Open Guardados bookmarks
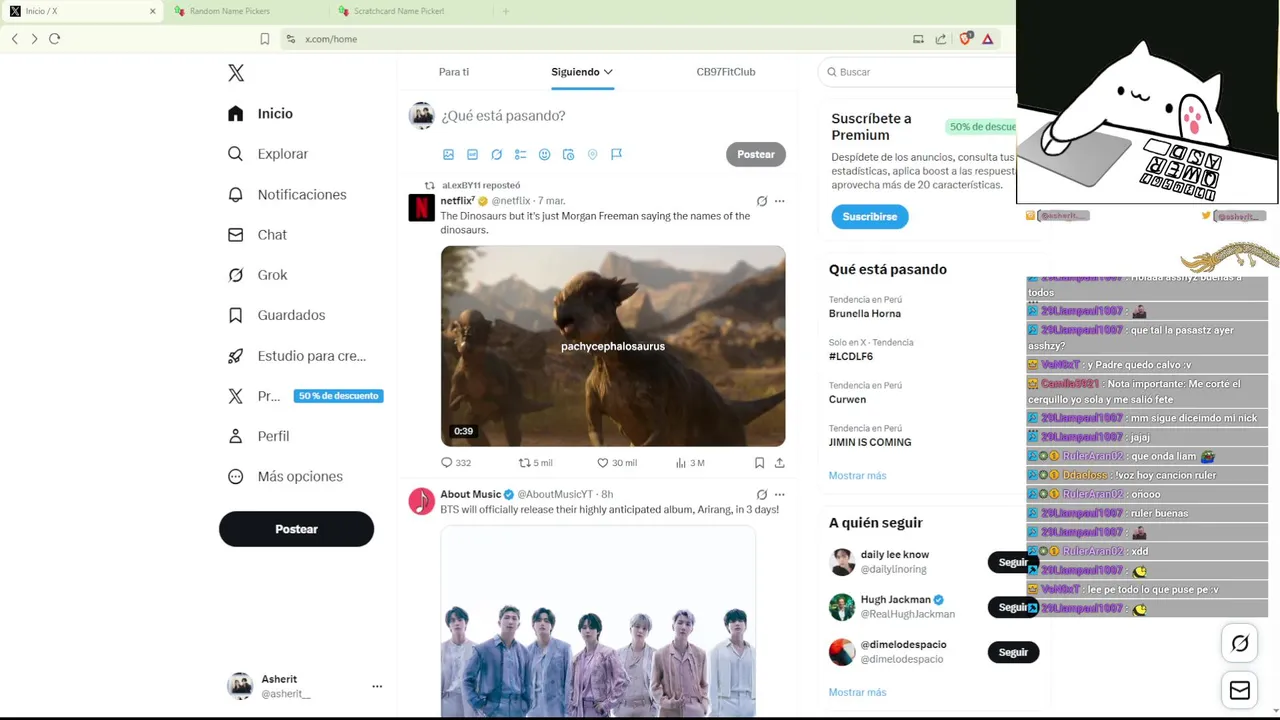 pos(276,315)
